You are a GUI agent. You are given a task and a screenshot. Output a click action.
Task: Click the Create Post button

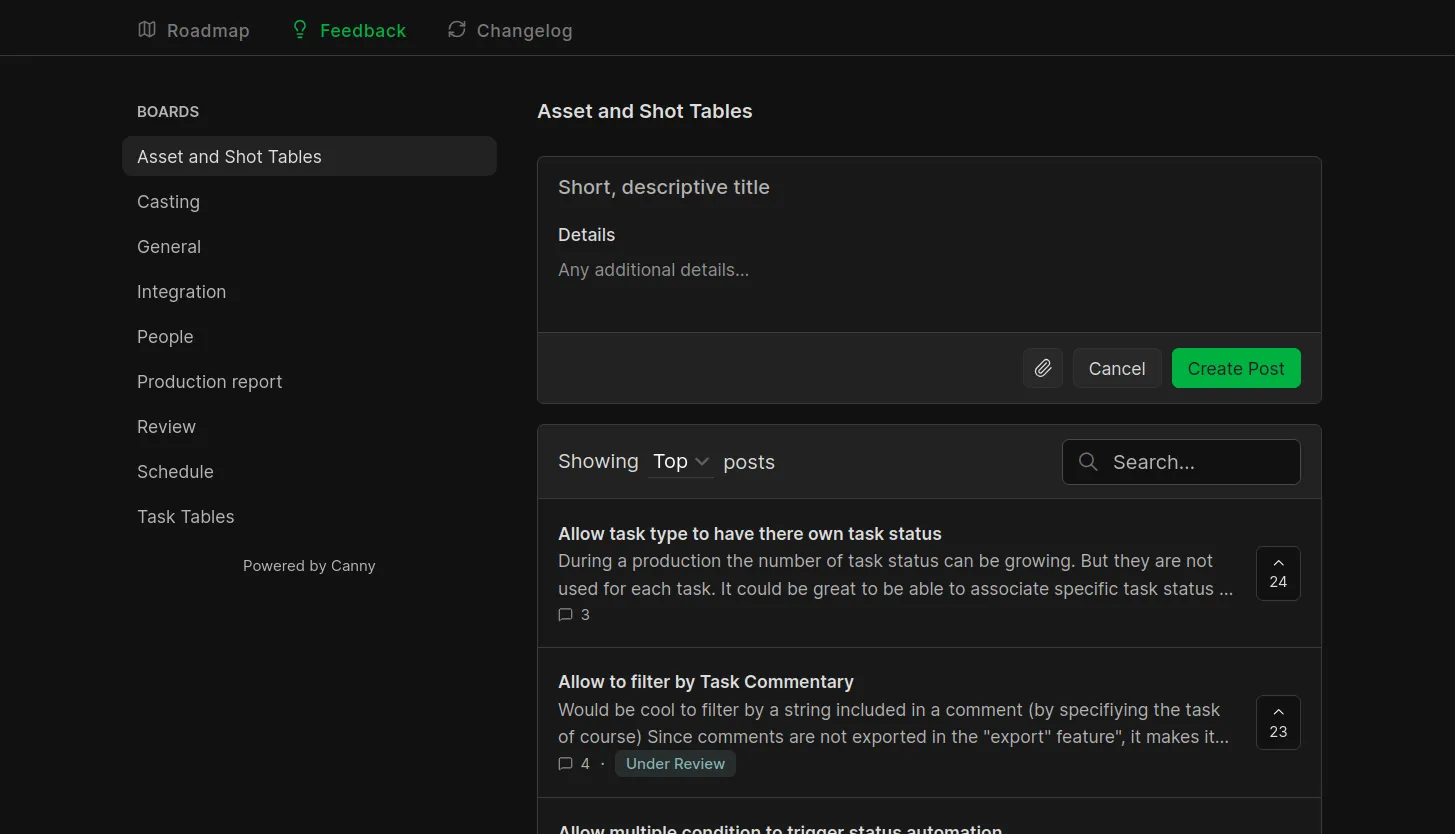coord(1236,368)
